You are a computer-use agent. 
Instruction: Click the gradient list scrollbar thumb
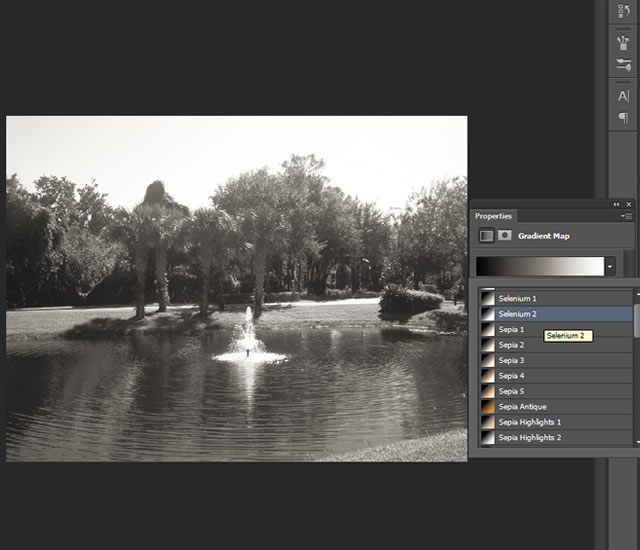coord(637,321)
